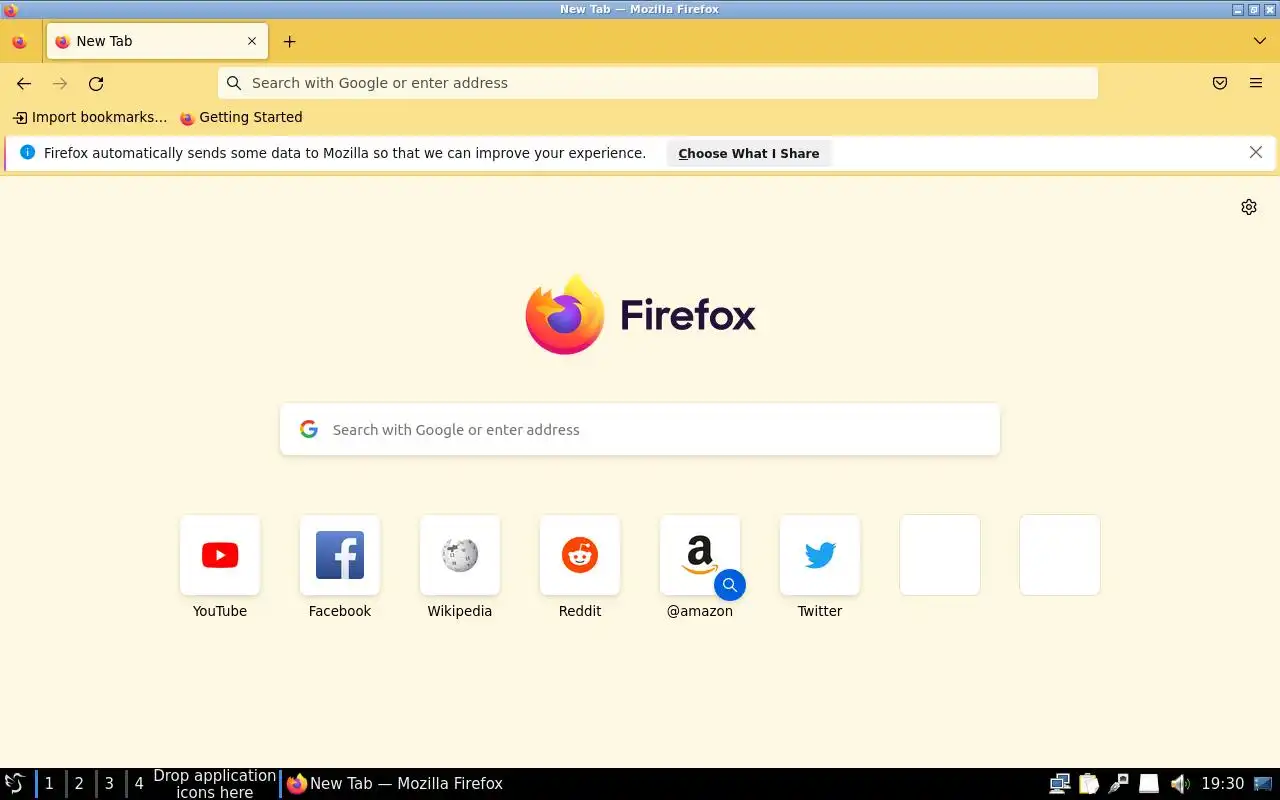
Task: Switch to workspace 4
Action: pyautogui.click(x=139, y=784)
